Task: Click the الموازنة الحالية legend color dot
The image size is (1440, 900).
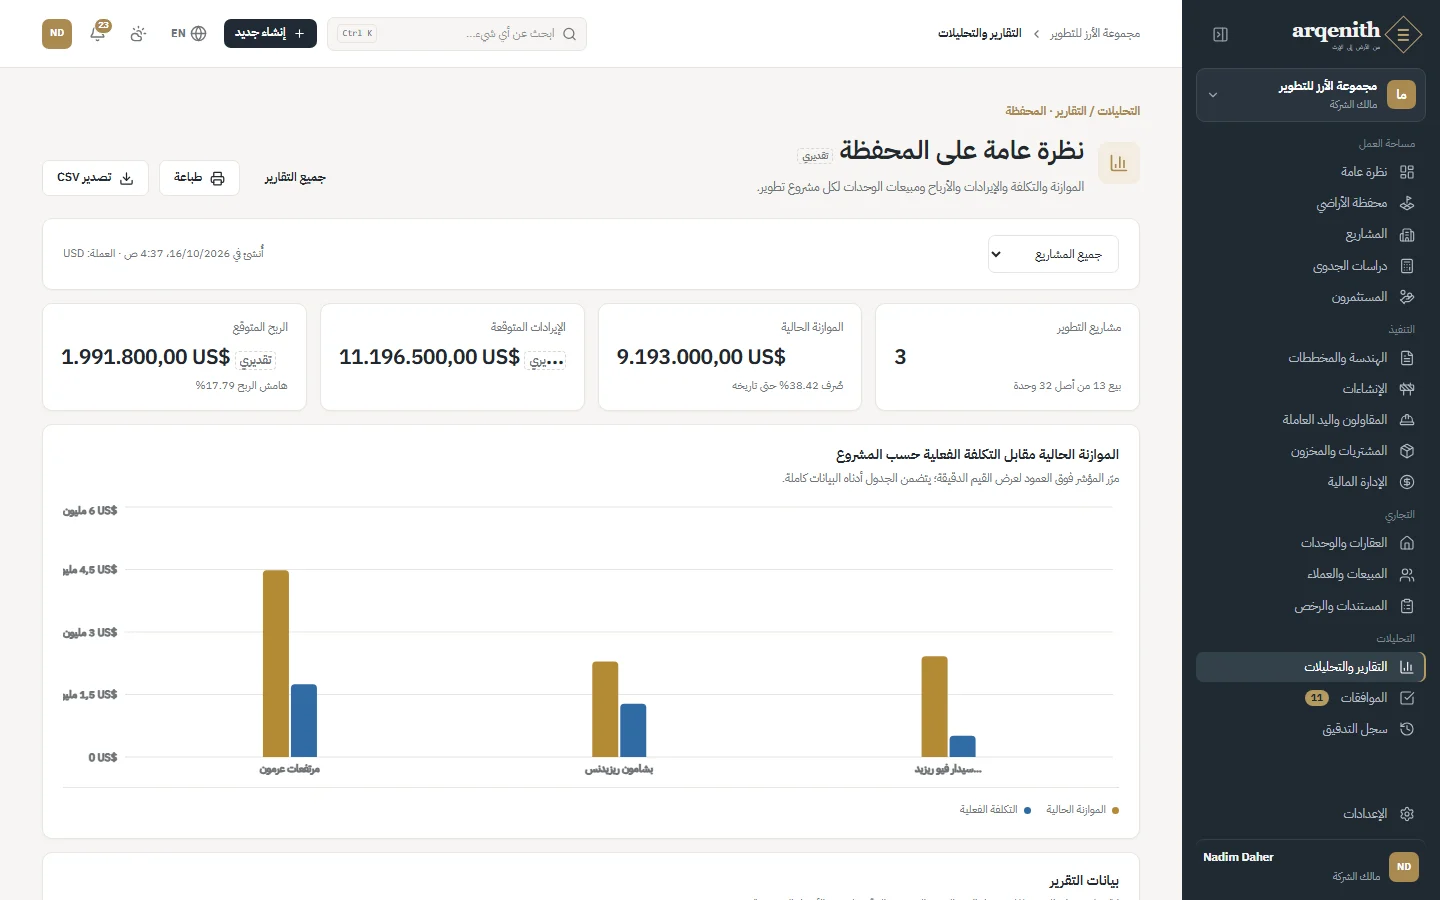Action: point(1115,810)
